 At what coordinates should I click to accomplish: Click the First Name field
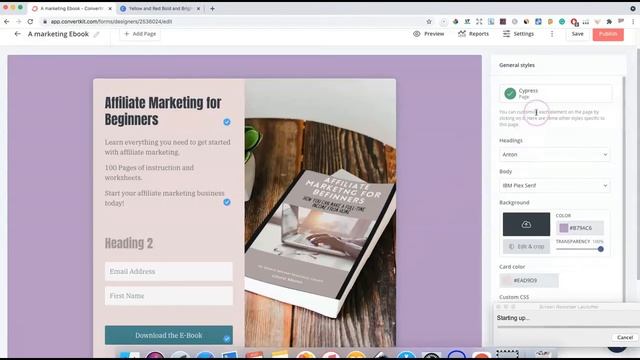click(x=169, y=296)
